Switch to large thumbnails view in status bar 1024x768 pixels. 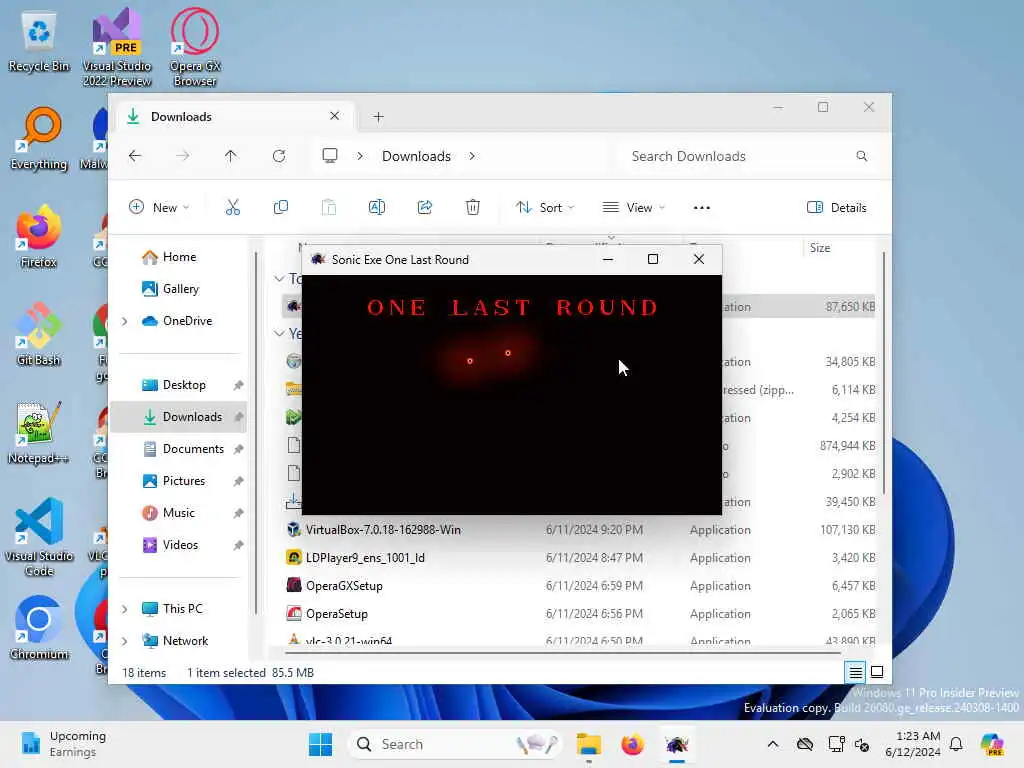pos(877,672)
